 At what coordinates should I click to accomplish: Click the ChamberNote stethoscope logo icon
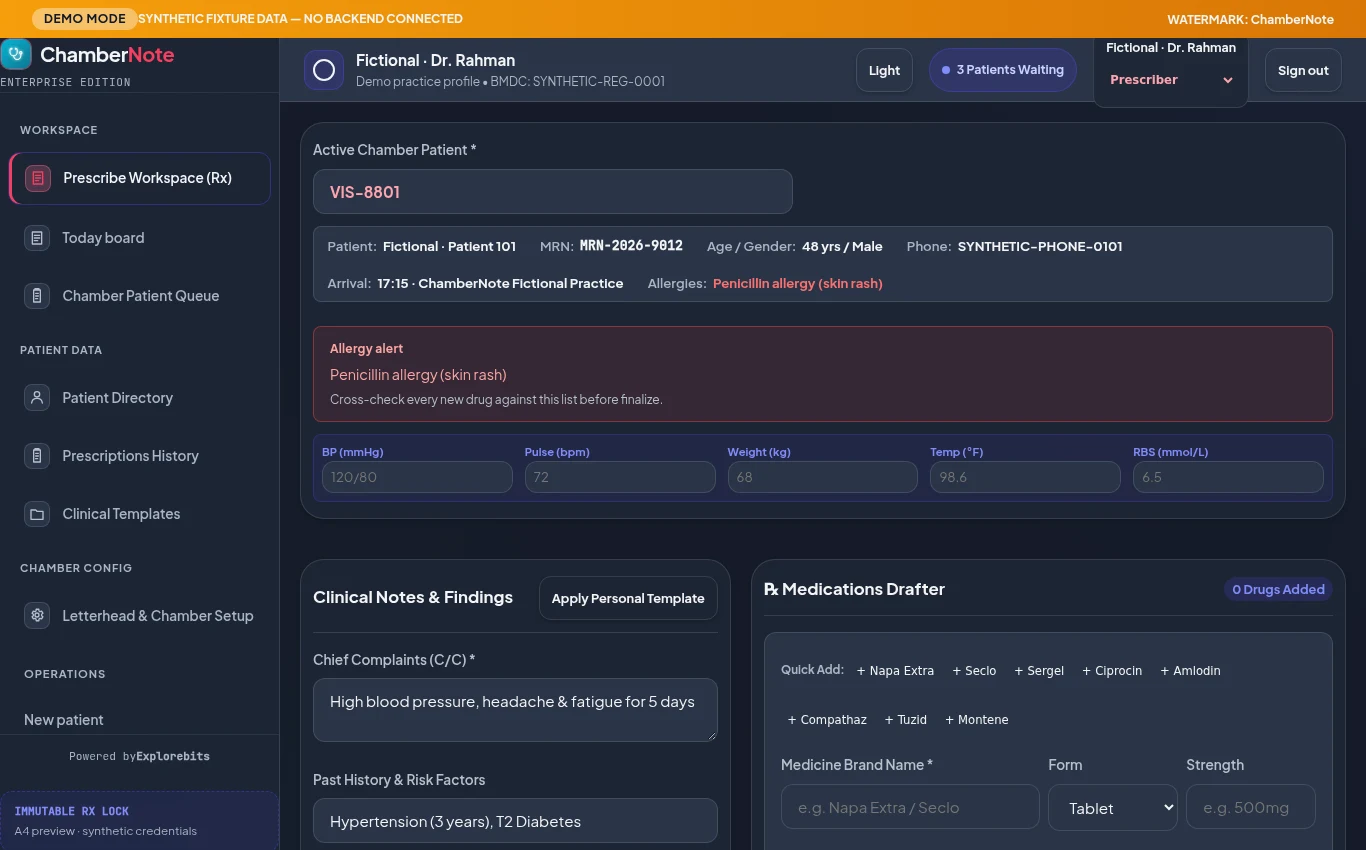[16, 54]
